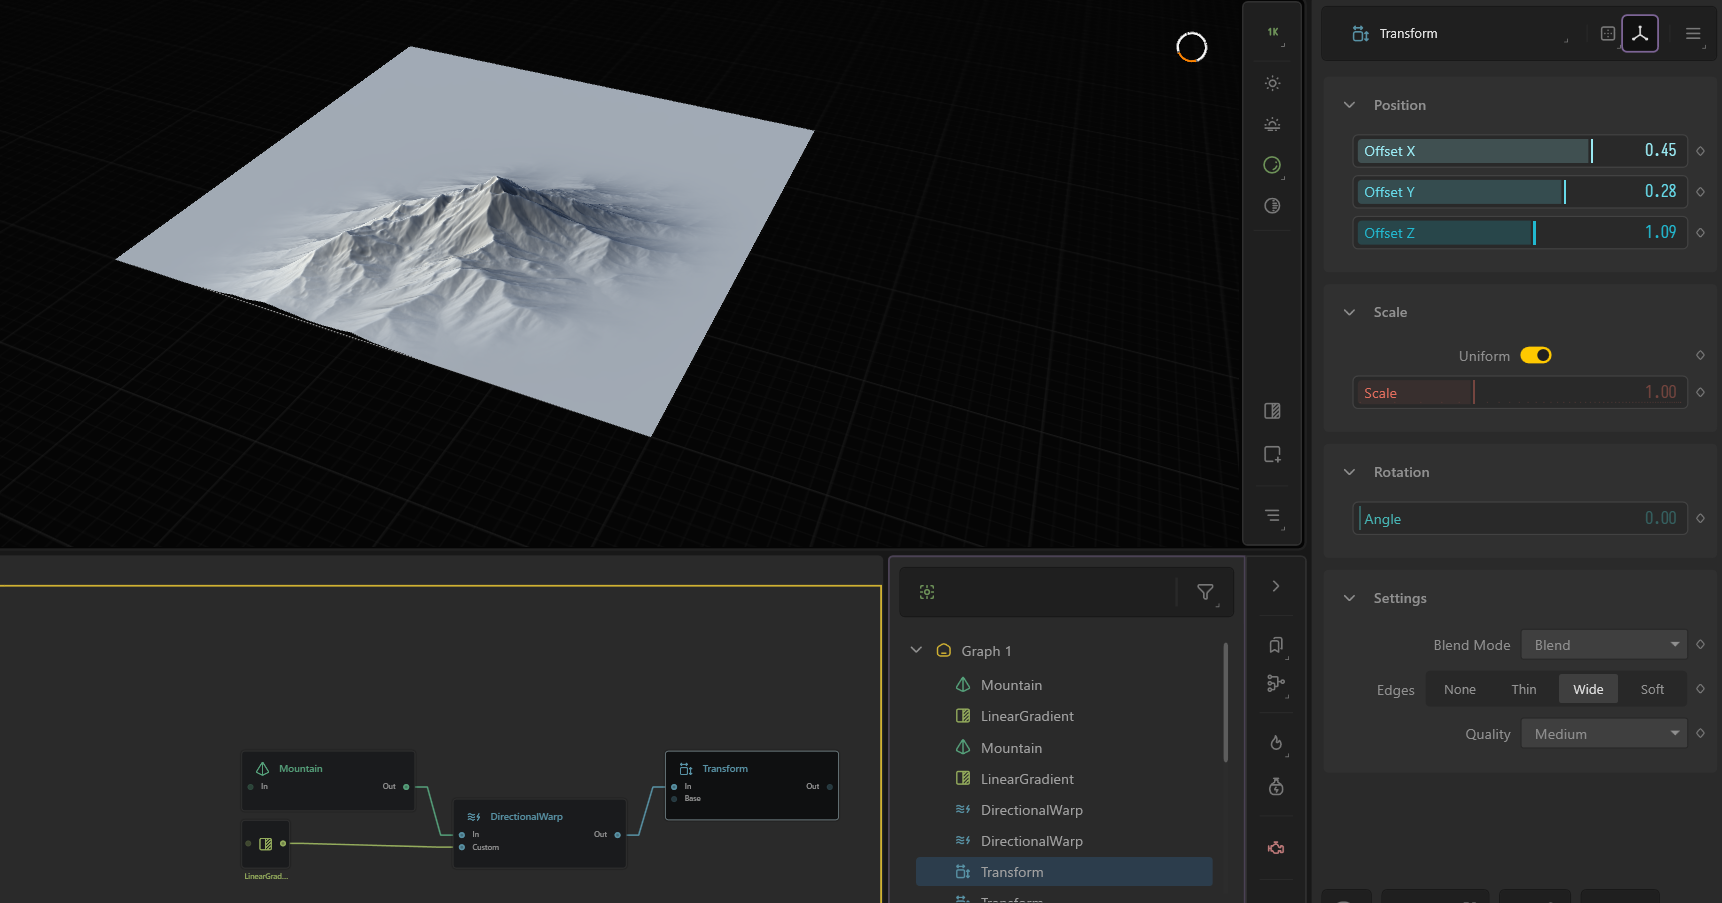Switch Edges setting to Soft

(x=1651, y=689)
